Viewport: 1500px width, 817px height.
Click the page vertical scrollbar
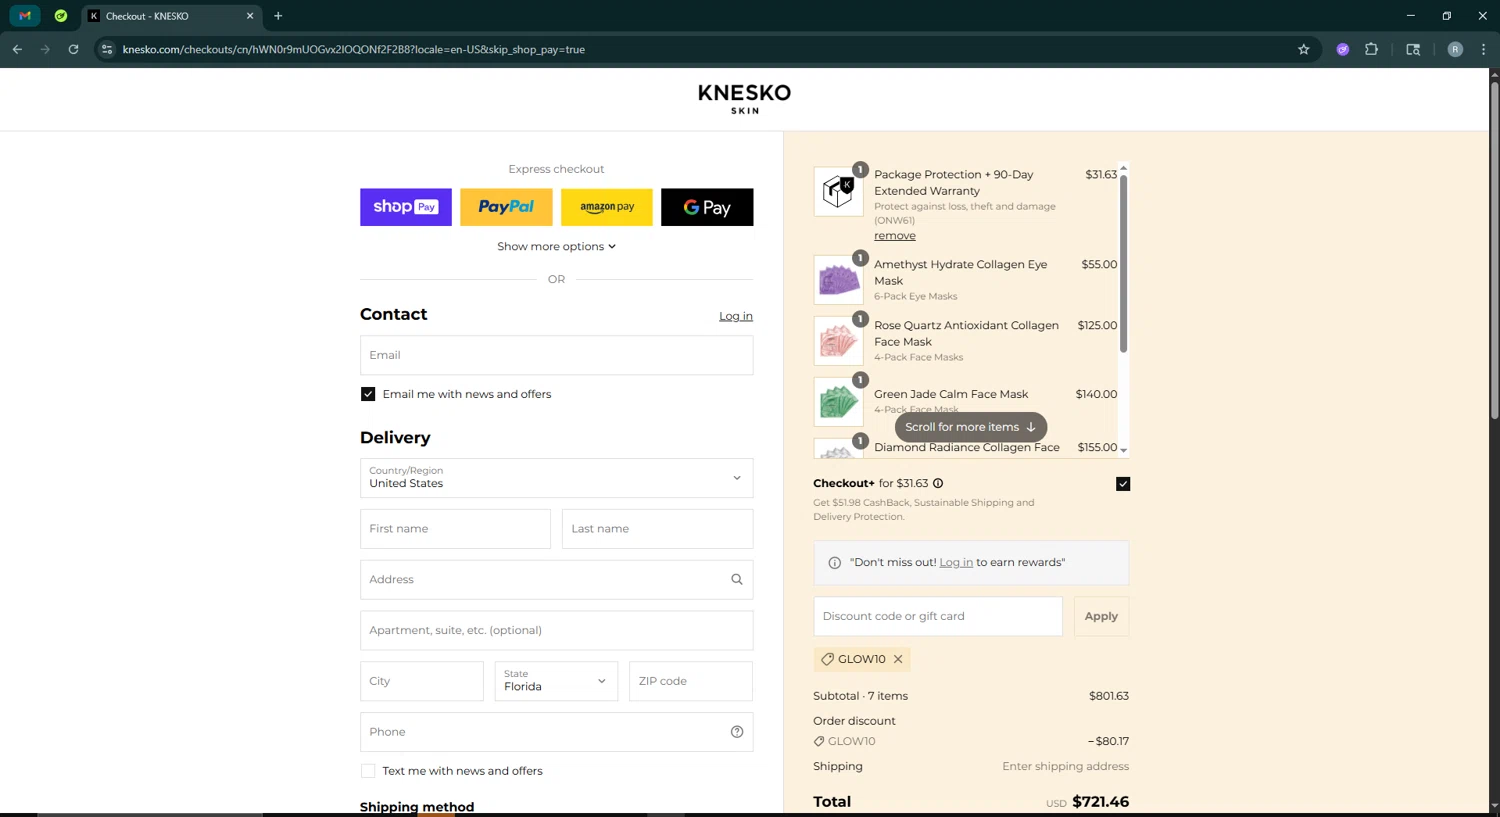coord(1494,250)
